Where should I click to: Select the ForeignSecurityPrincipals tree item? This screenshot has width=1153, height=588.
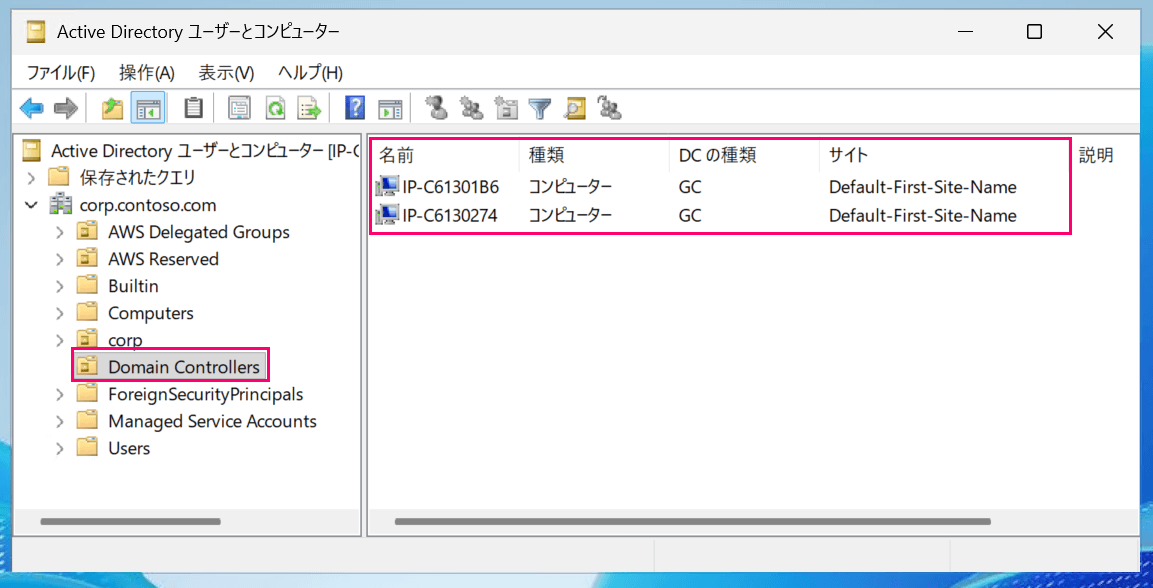pos(205,395)
